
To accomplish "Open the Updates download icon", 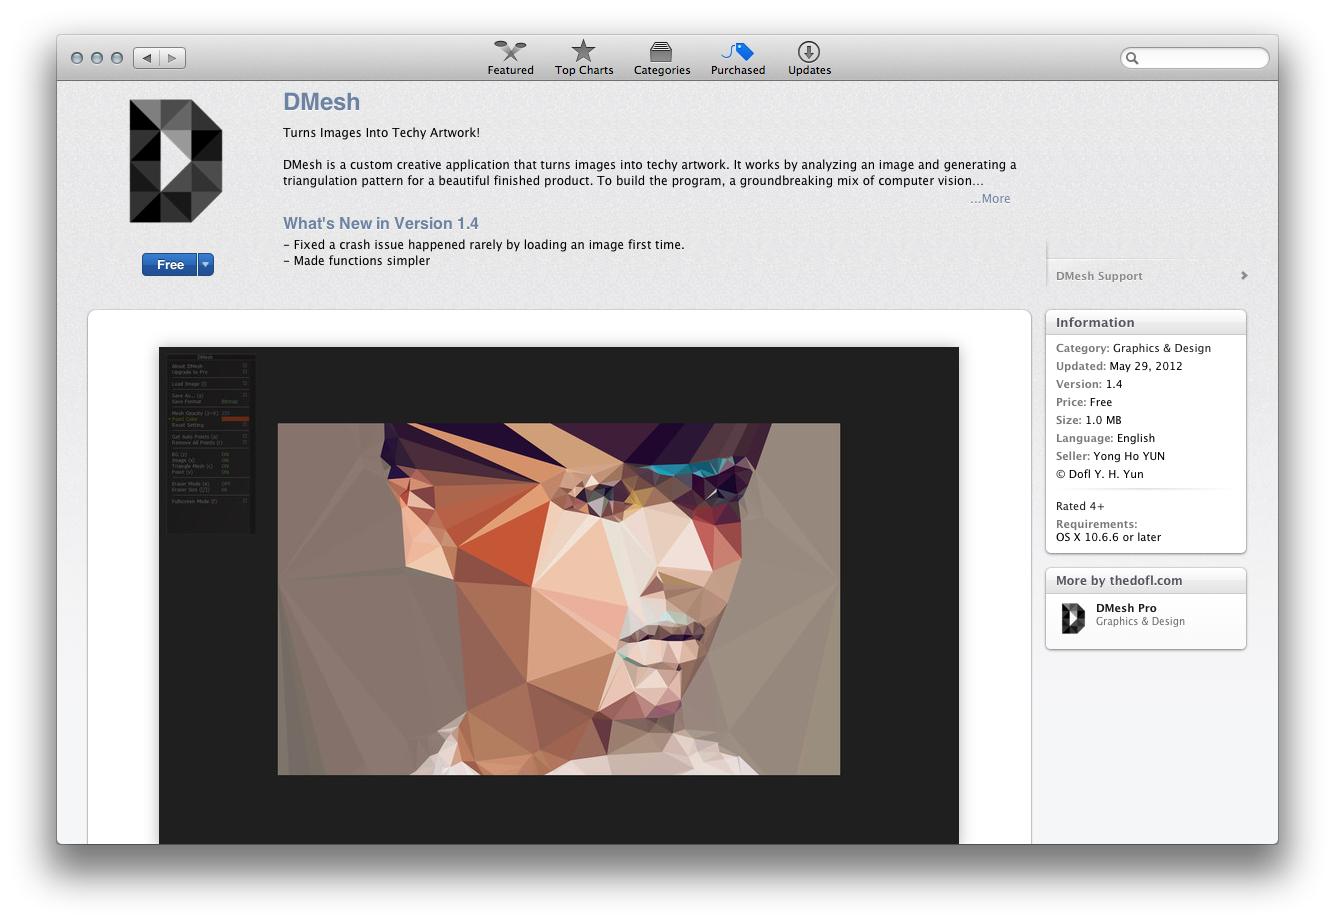I will pos(809,52).
